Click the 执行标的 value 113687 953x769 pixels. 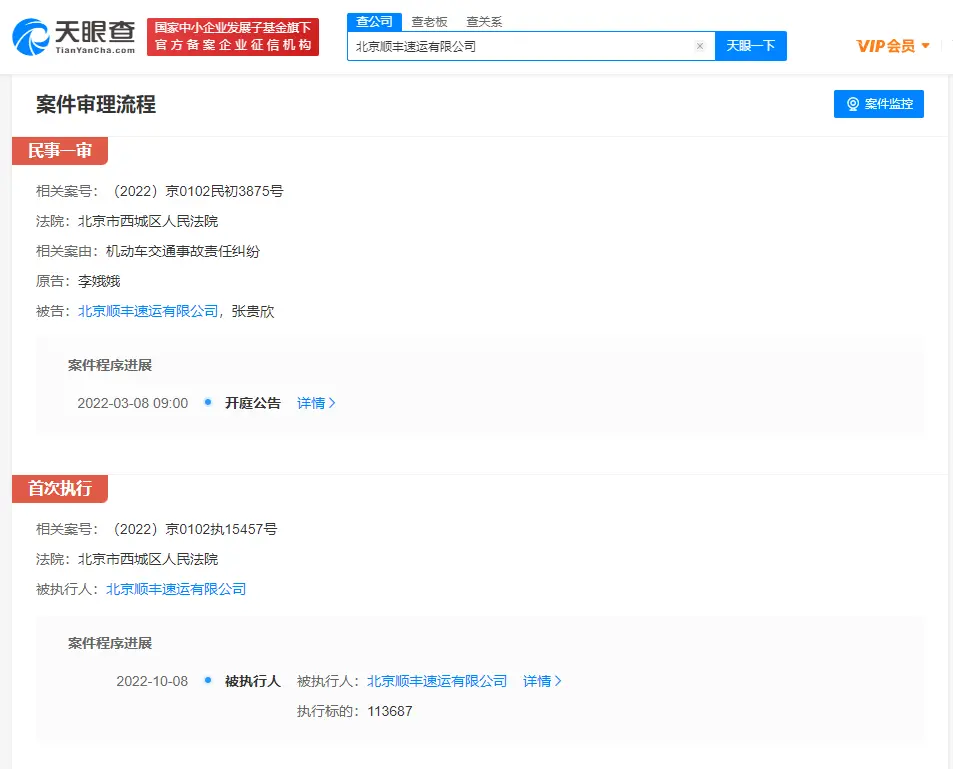[390, 711]
